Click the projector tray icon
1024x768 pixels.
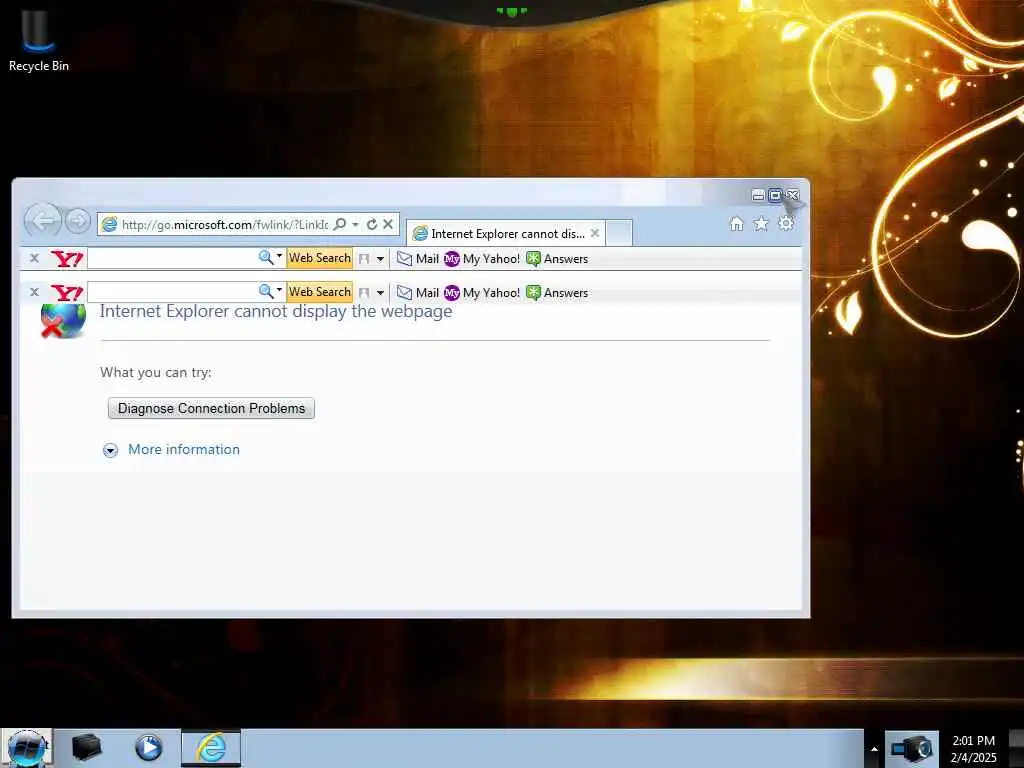912,748
